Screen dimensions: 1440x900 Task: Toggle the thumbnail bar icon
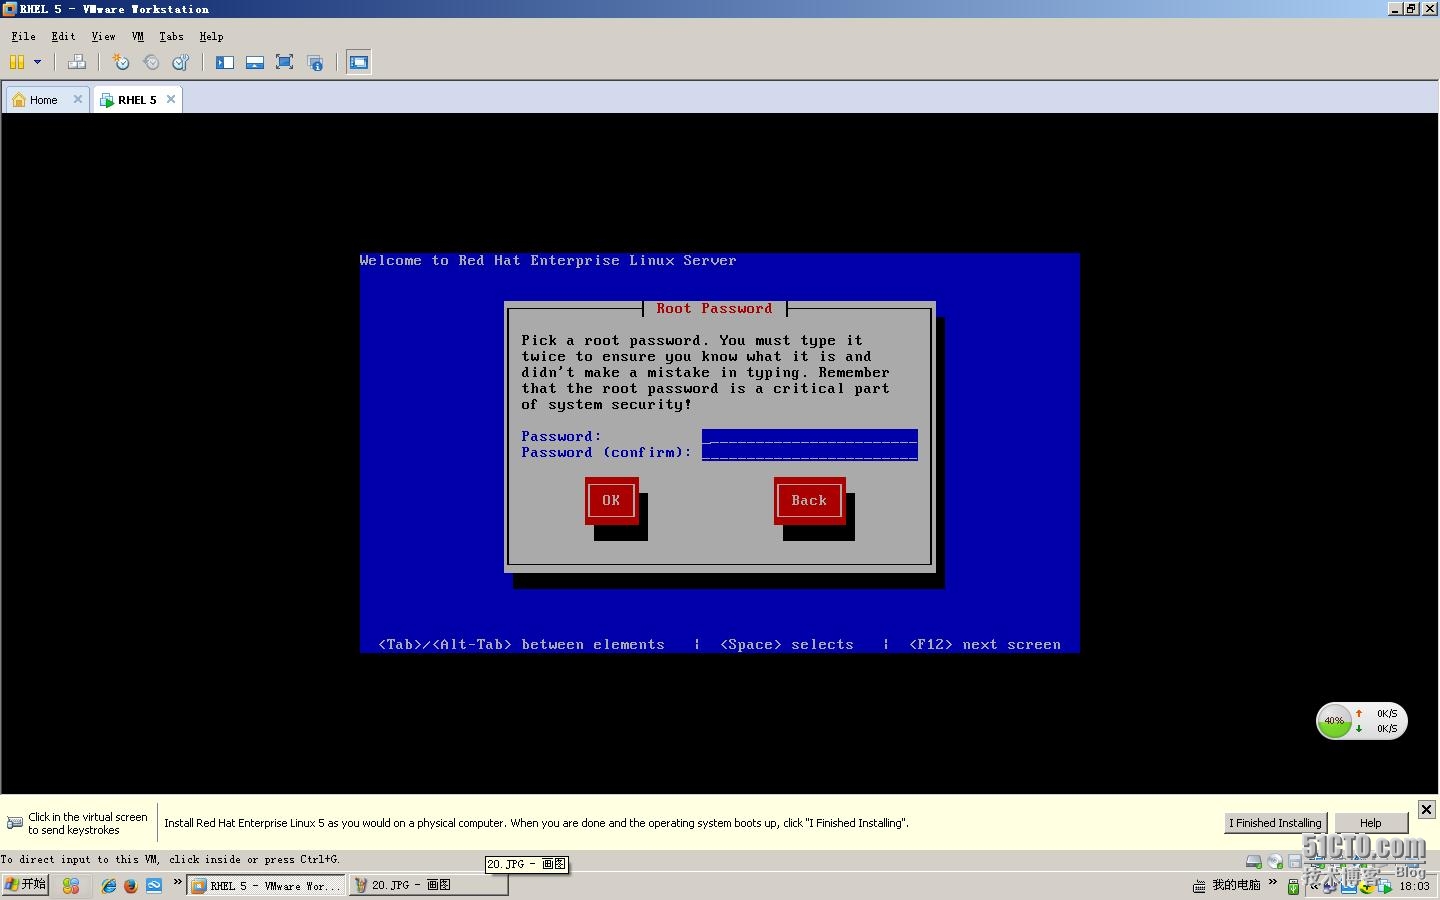point(255,62)
